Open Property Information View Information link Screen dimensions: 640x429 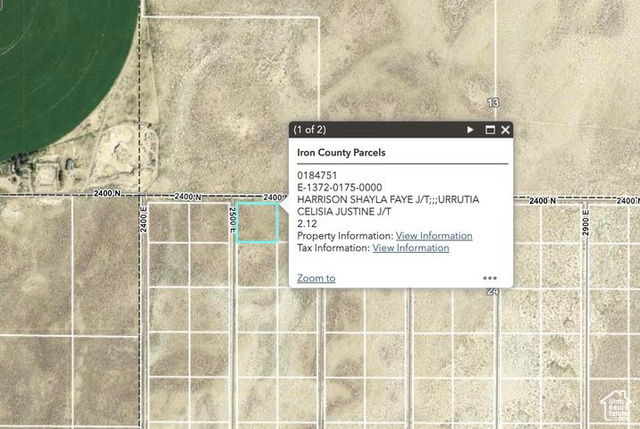pos(434,236)
